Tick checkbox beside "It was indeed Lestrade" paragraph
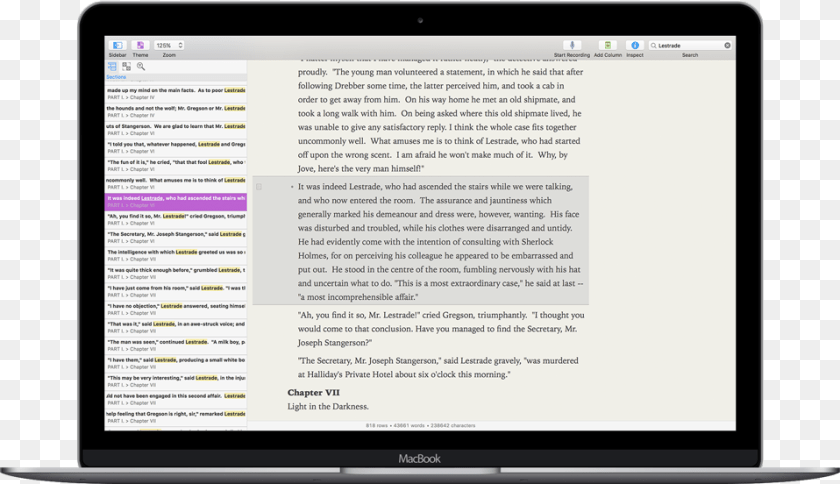Image resolution: width=840 pixels, height=484 pixels. pyautogui.click(x=259, y=187)
